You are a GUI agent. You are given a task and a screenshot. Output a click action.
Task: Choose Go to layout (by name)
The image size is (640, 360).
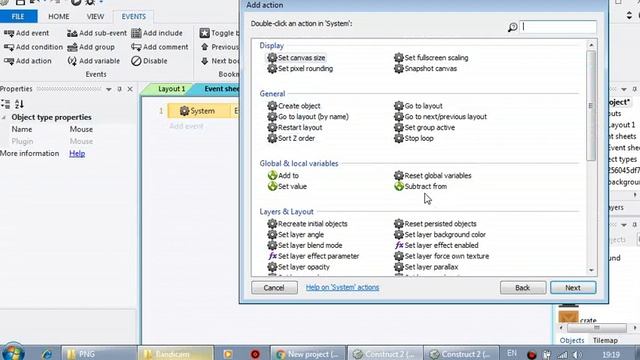point(308,117)
